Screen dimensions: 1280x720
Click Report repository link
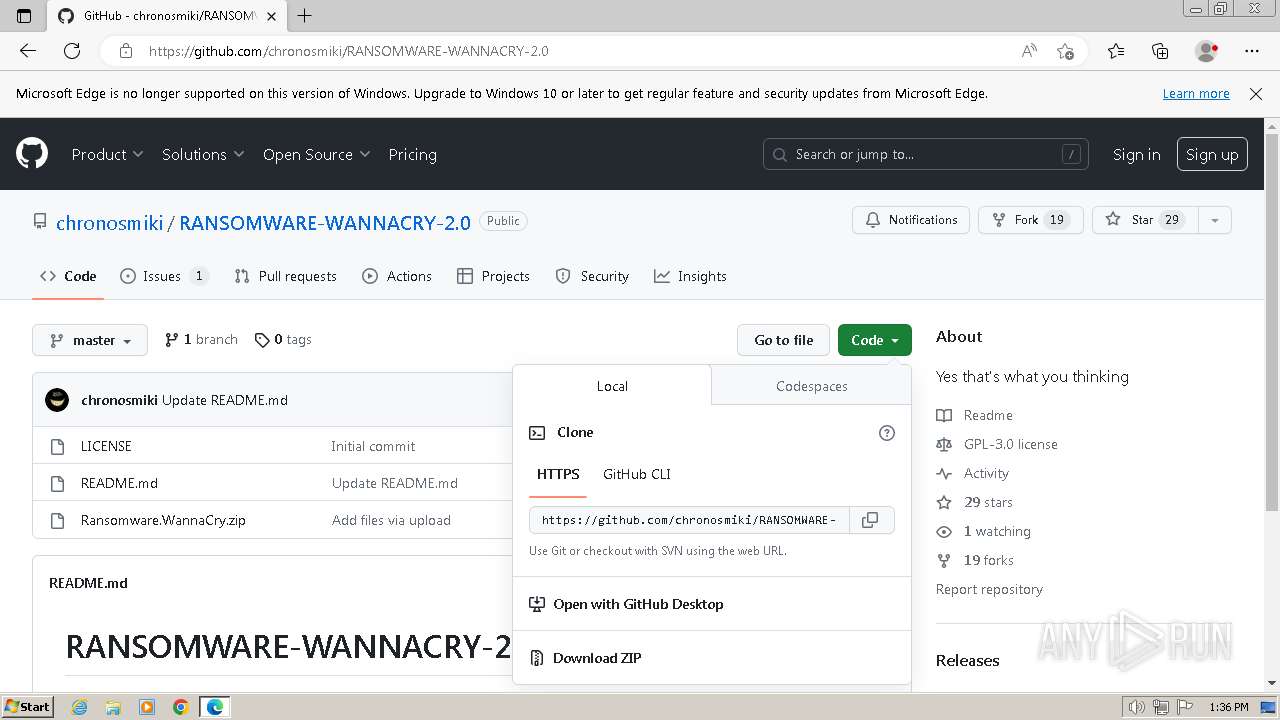tap(989, 589)
